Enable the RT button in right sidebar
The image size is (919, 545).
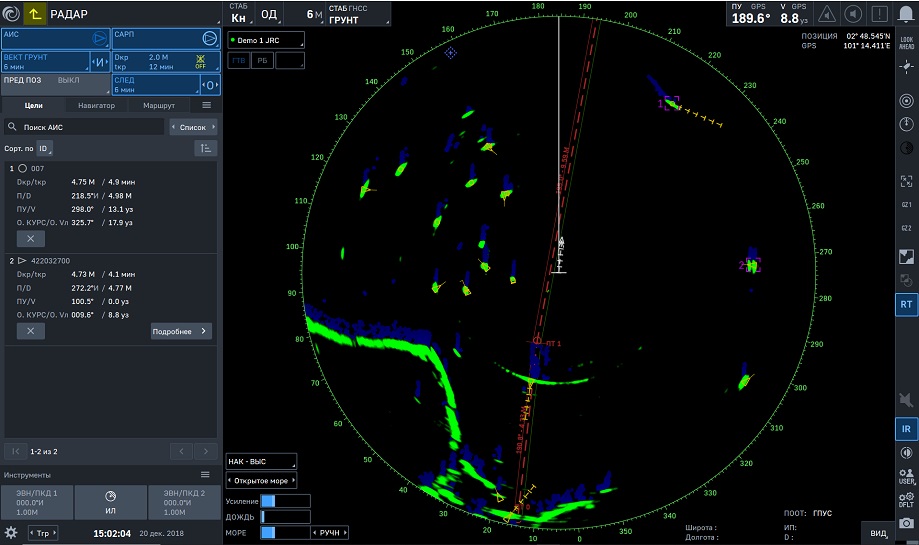pos(906,304)
